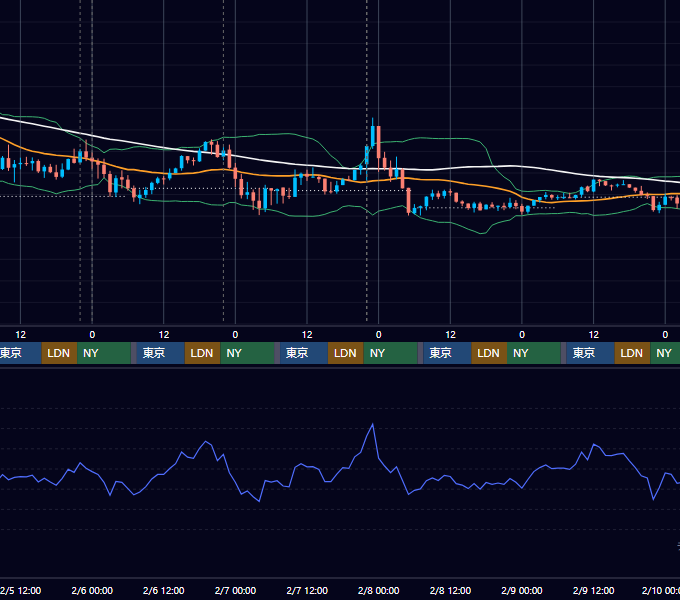The image size is (680, 600).
Task: Click the 2/7 12:00 date label
Action: [307, 590]
